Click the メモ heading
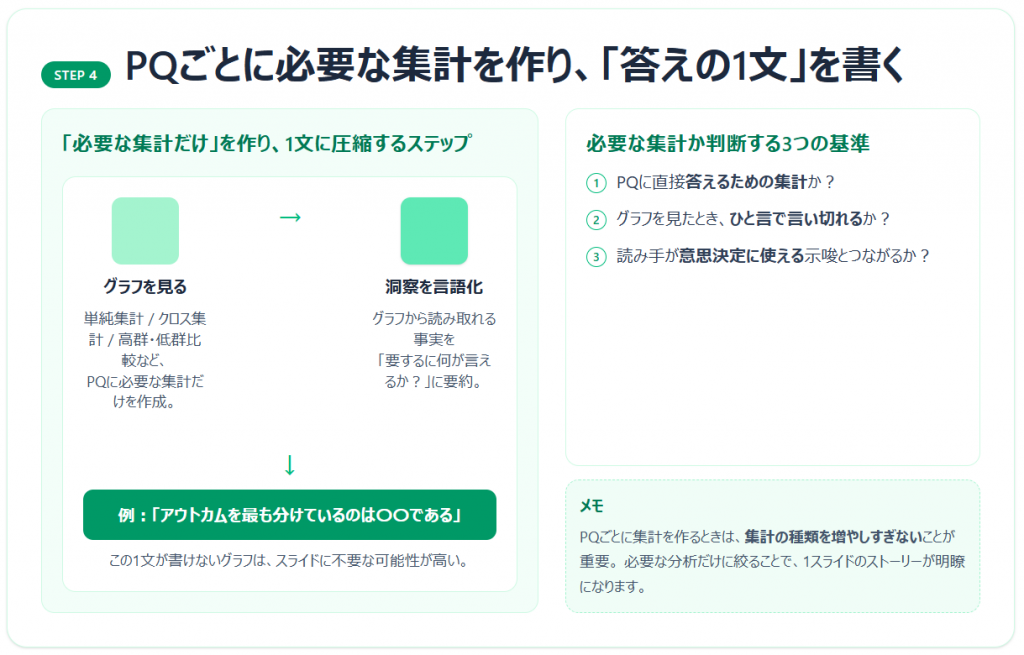1024x655 pixels. 592,505
